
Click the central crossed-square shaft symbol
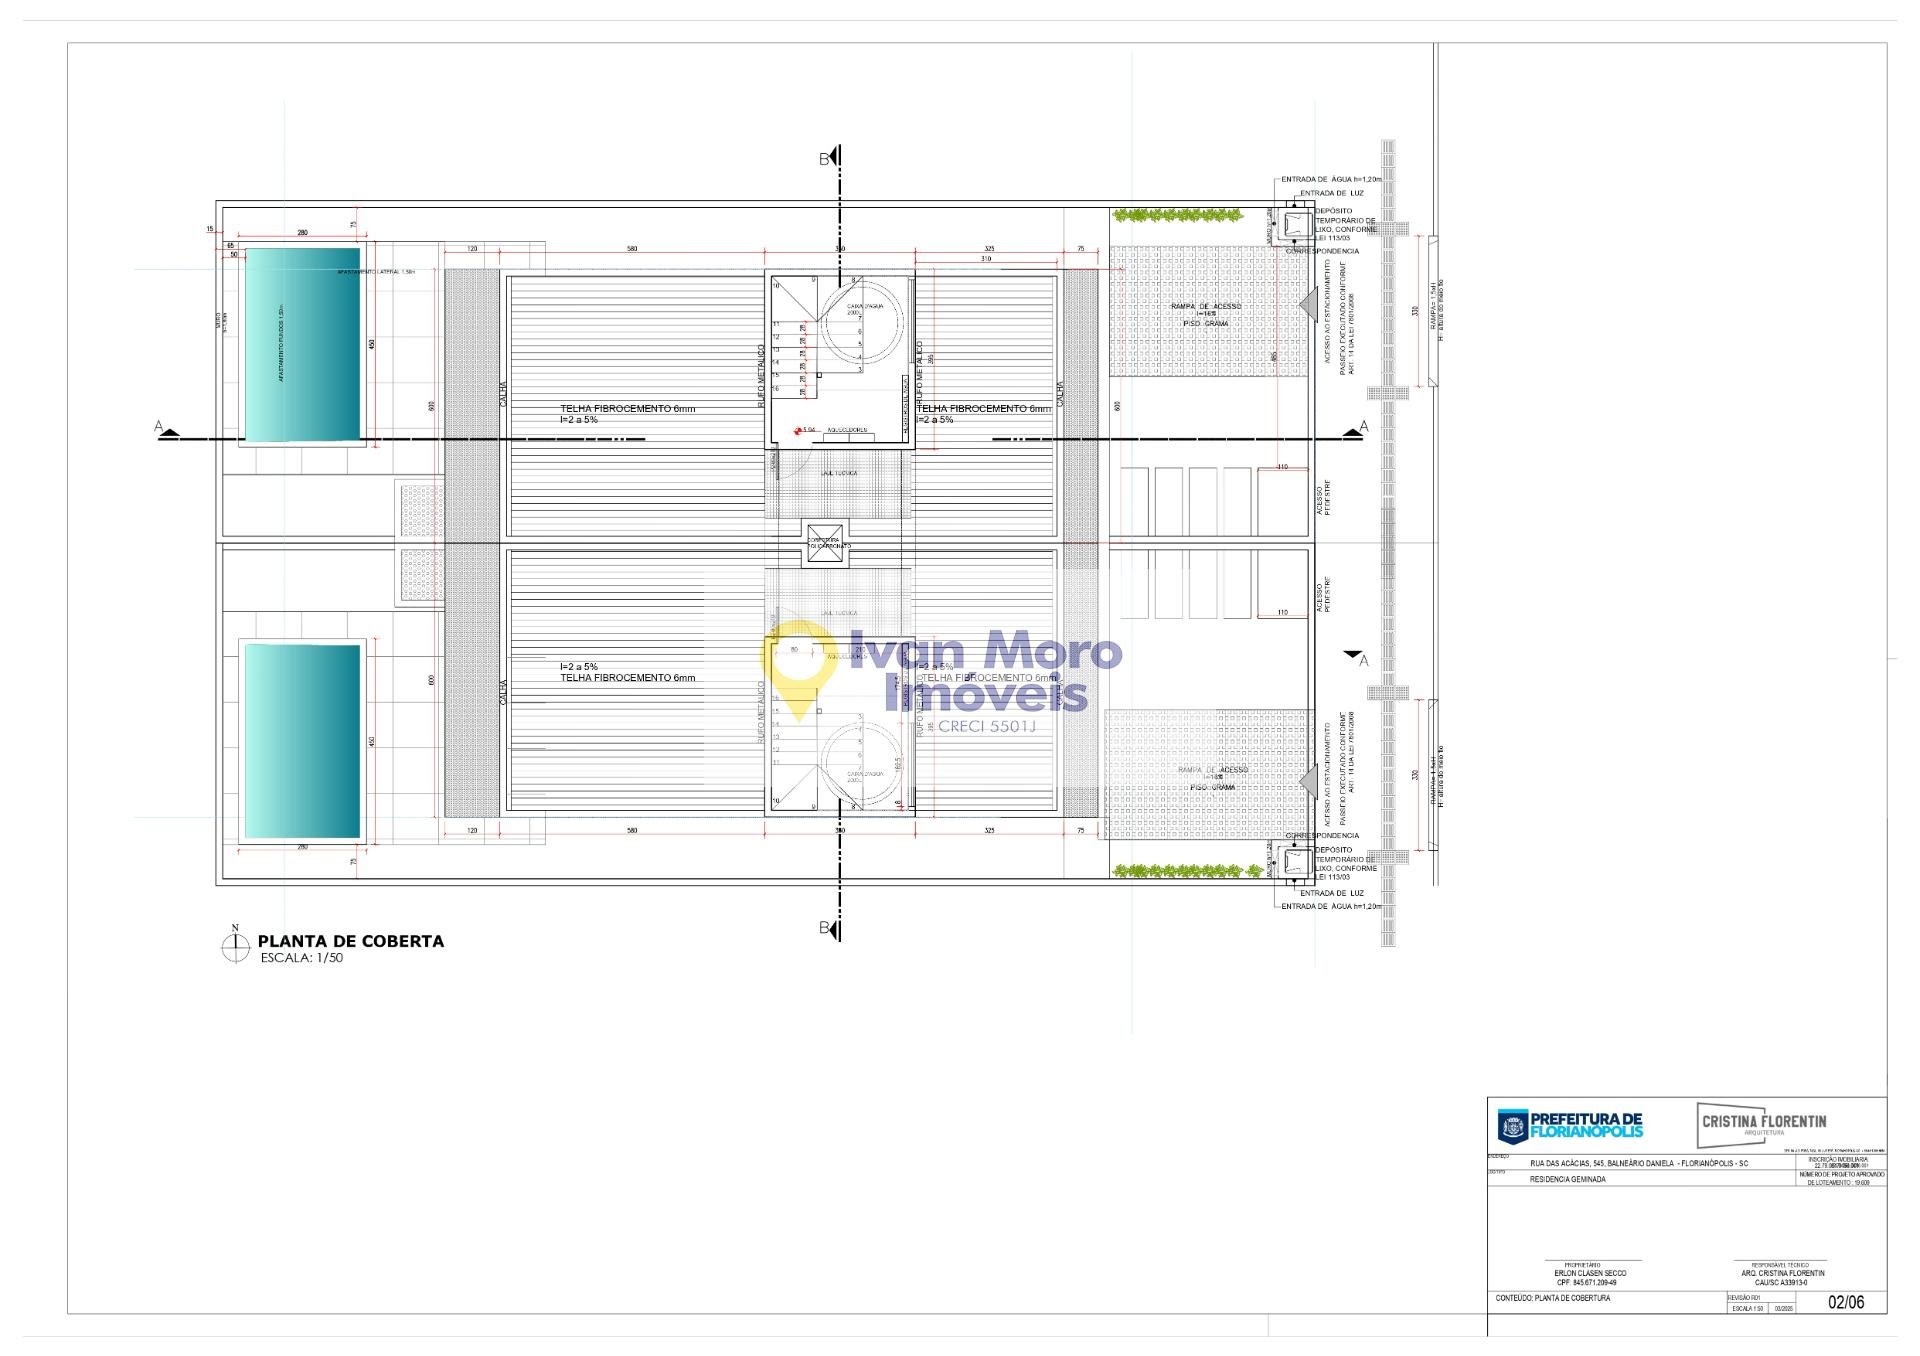[x=827, y=543]
